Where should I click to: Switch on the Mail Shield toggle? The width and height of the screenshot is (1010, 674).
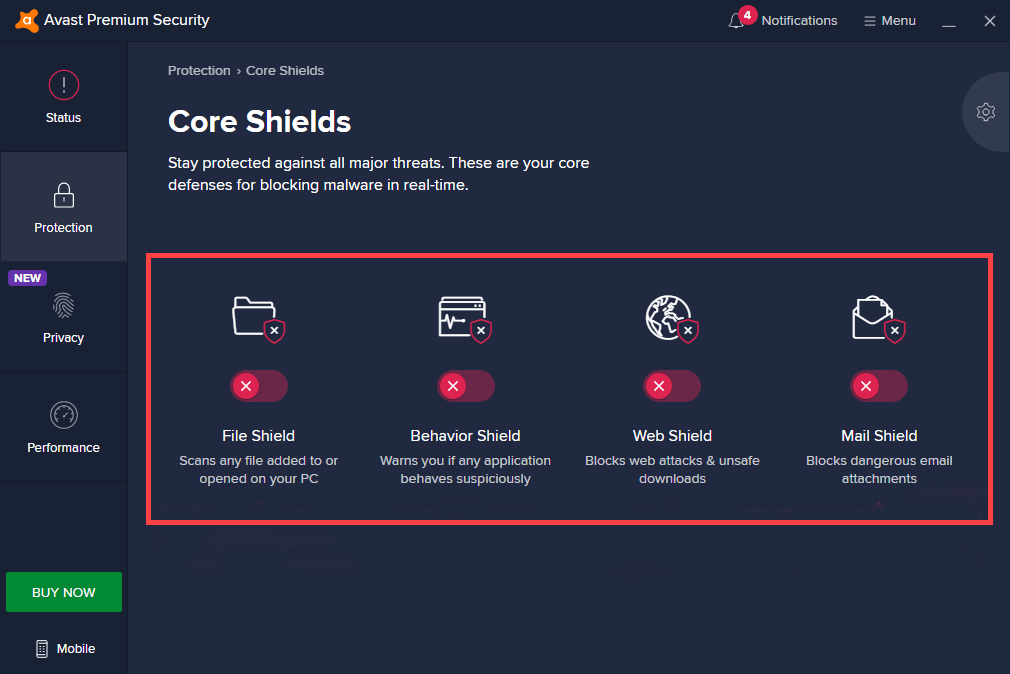point(879,386)
